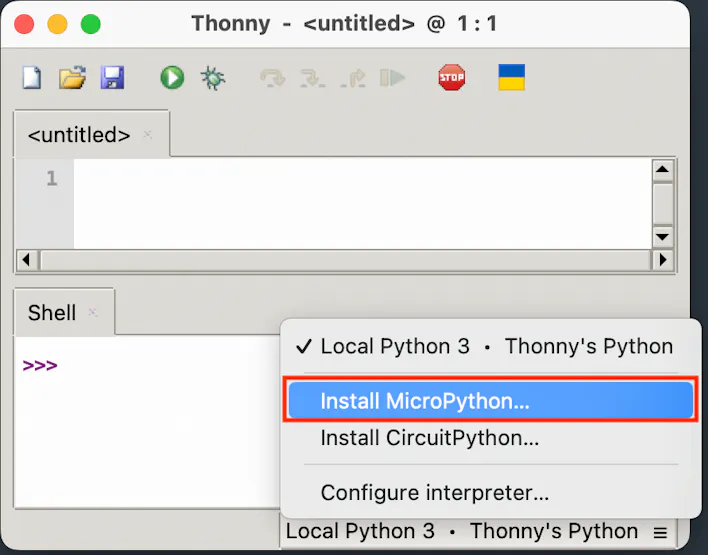708x555 pixels.
Task: Run the current script with the green play icon
Action: click(172, 78)
